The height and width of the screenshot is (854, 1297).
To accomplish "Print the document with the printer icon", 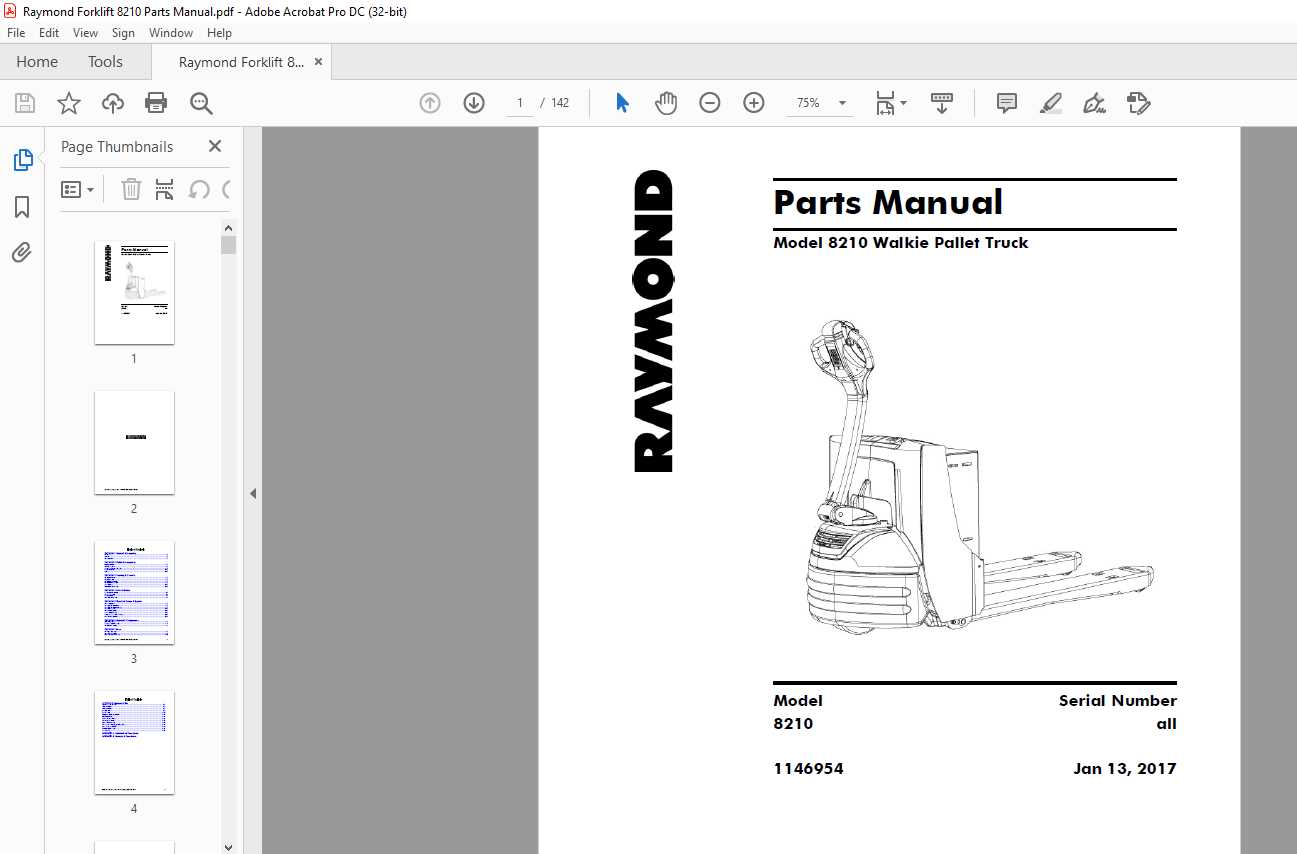I will pyautogui.click(x=156, y=103).
